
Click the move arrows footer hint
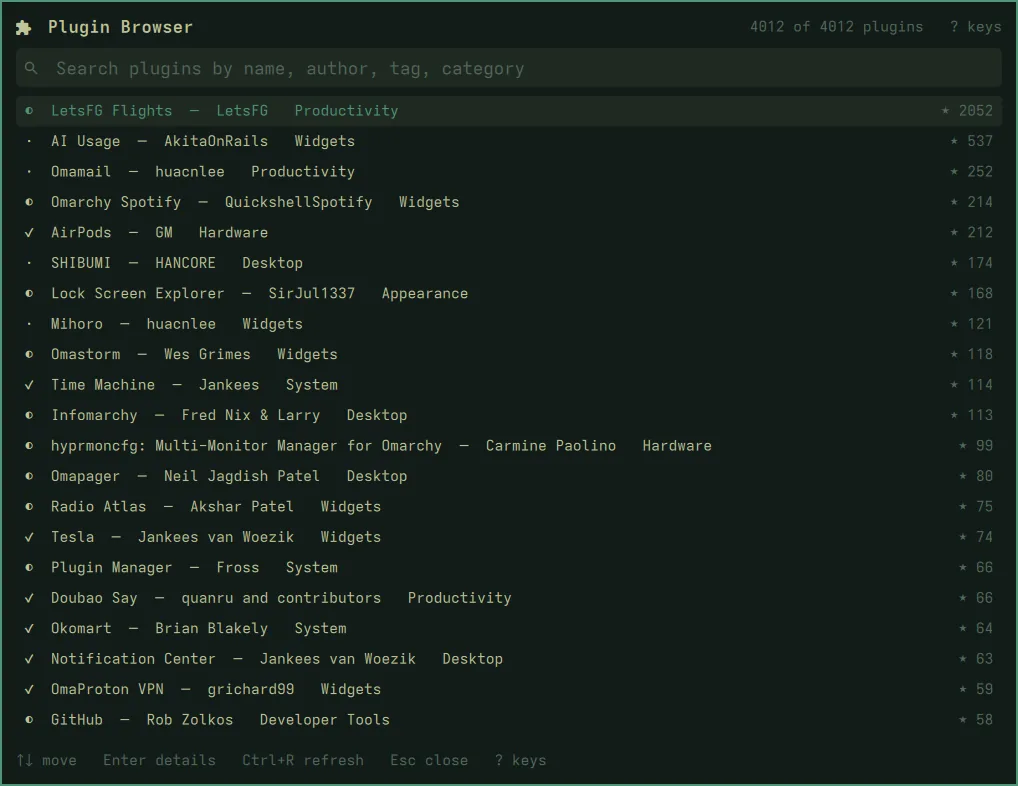pyautogui.click(x=47, y=760)
